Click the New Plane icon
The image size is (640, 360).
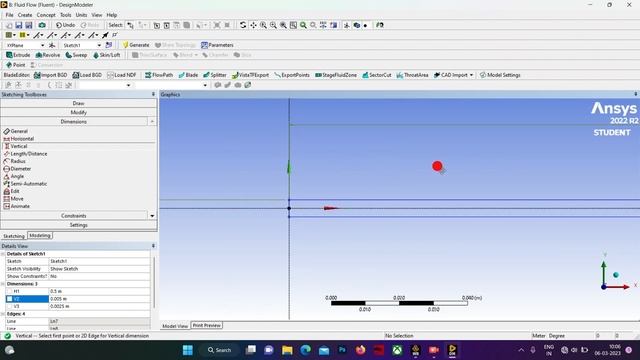(52, 45)
